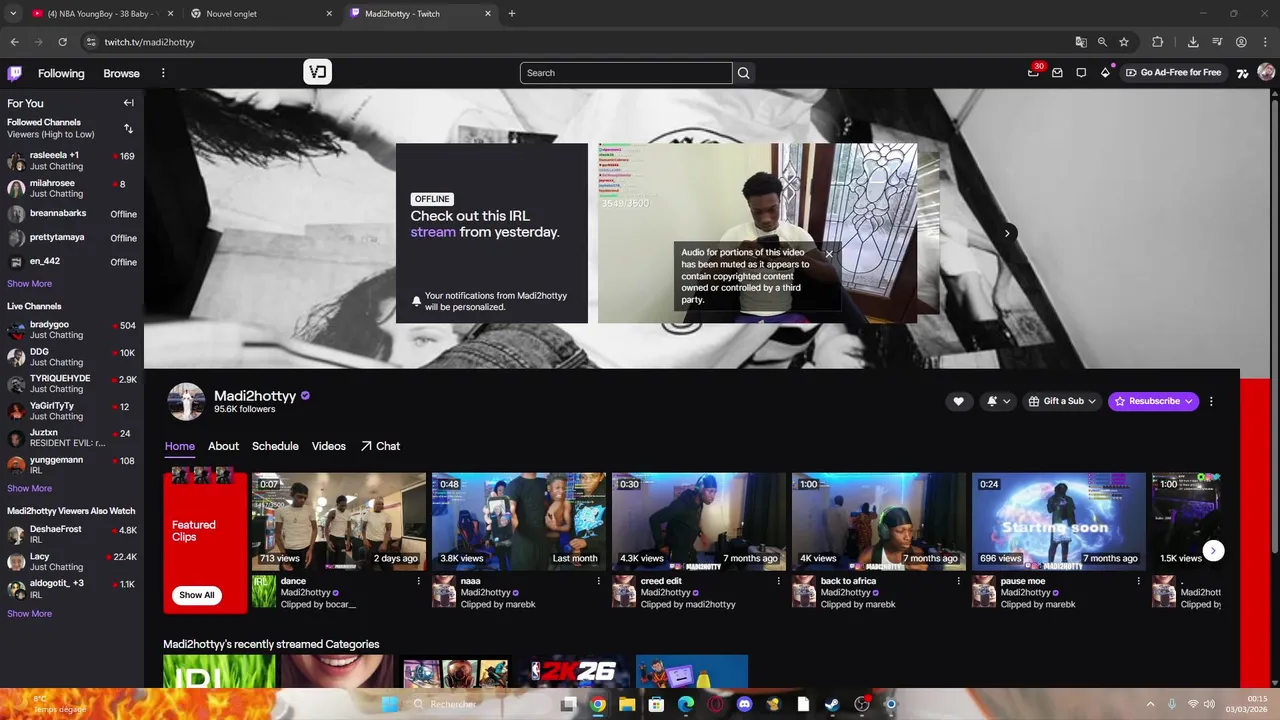The height and width of the screenshot is (720, 1280).
Task: Open the IRL category thumbnail
Action: [x=219, y=671]
